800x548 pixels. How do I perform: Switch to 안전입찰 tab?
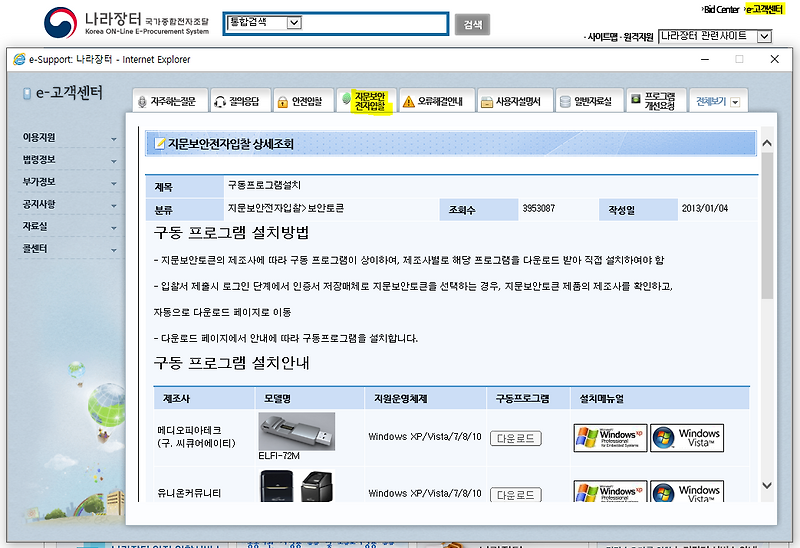[303, 101]
